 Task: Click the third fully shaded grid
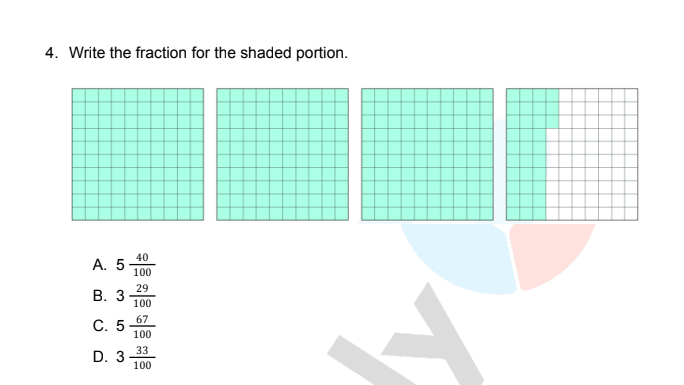428,154
